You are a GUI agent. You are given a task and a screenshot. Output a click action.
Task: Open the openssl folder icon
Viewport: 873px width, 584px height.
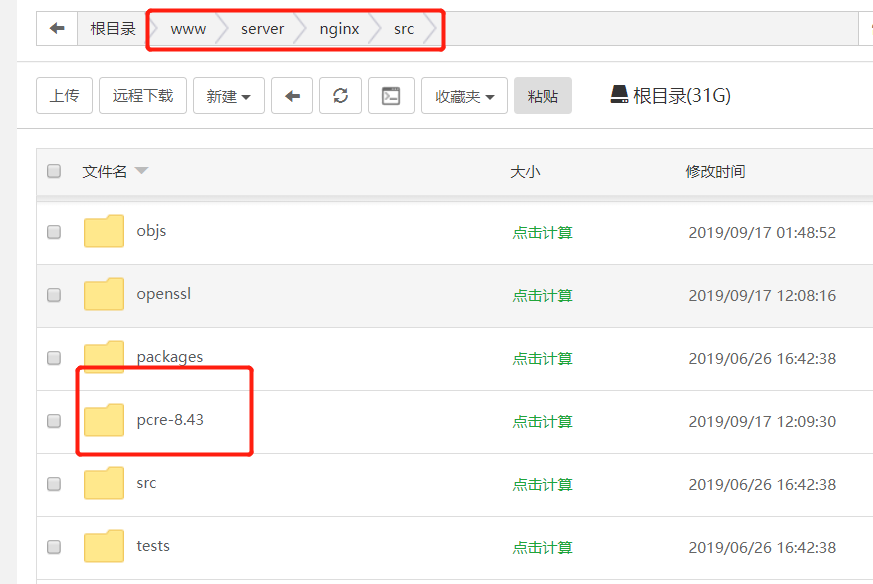[104, 295]
